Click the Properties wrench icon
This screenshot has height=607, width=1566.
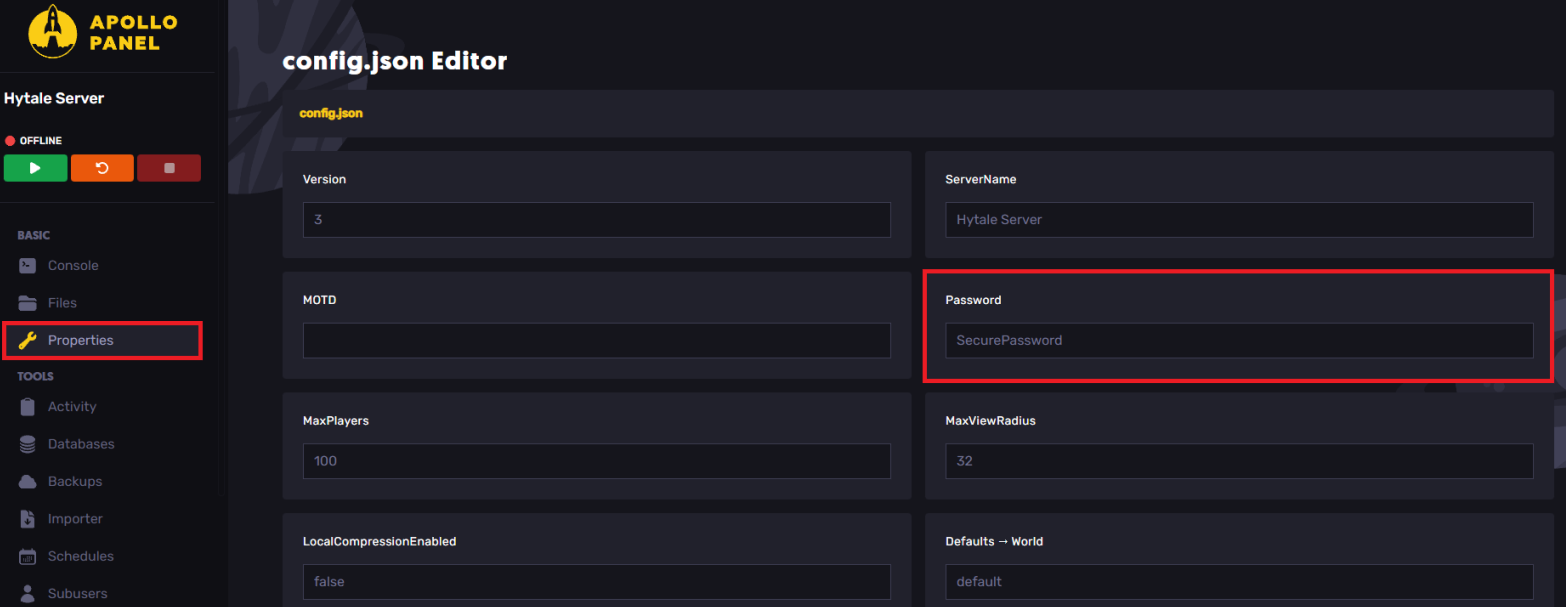[28, 341]
